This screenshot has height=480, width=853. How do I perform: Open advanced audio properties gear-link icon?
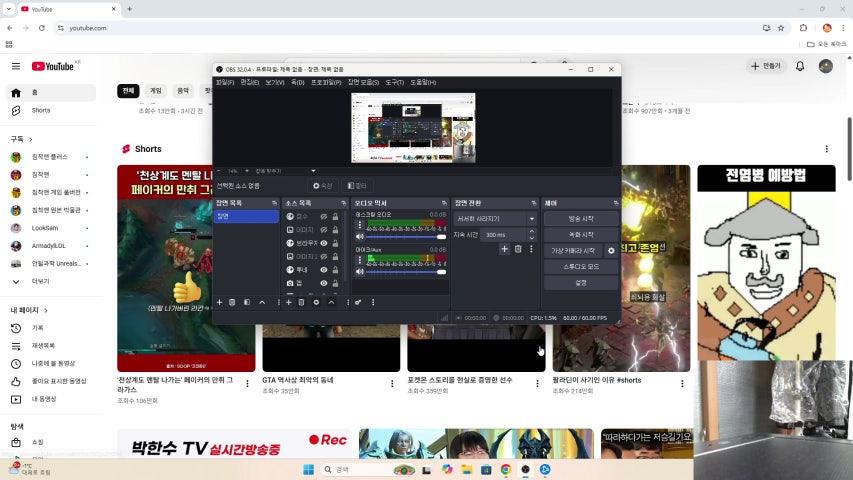tap(358, 302)
